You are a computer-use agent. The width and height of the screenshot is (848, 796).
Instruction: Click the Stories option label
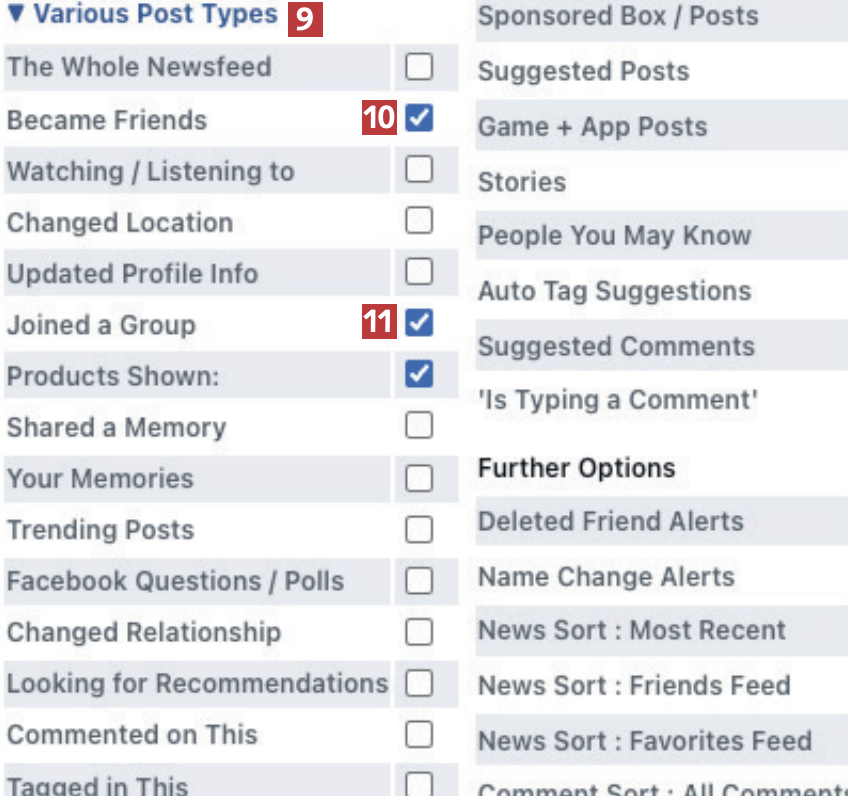point(522,182)
